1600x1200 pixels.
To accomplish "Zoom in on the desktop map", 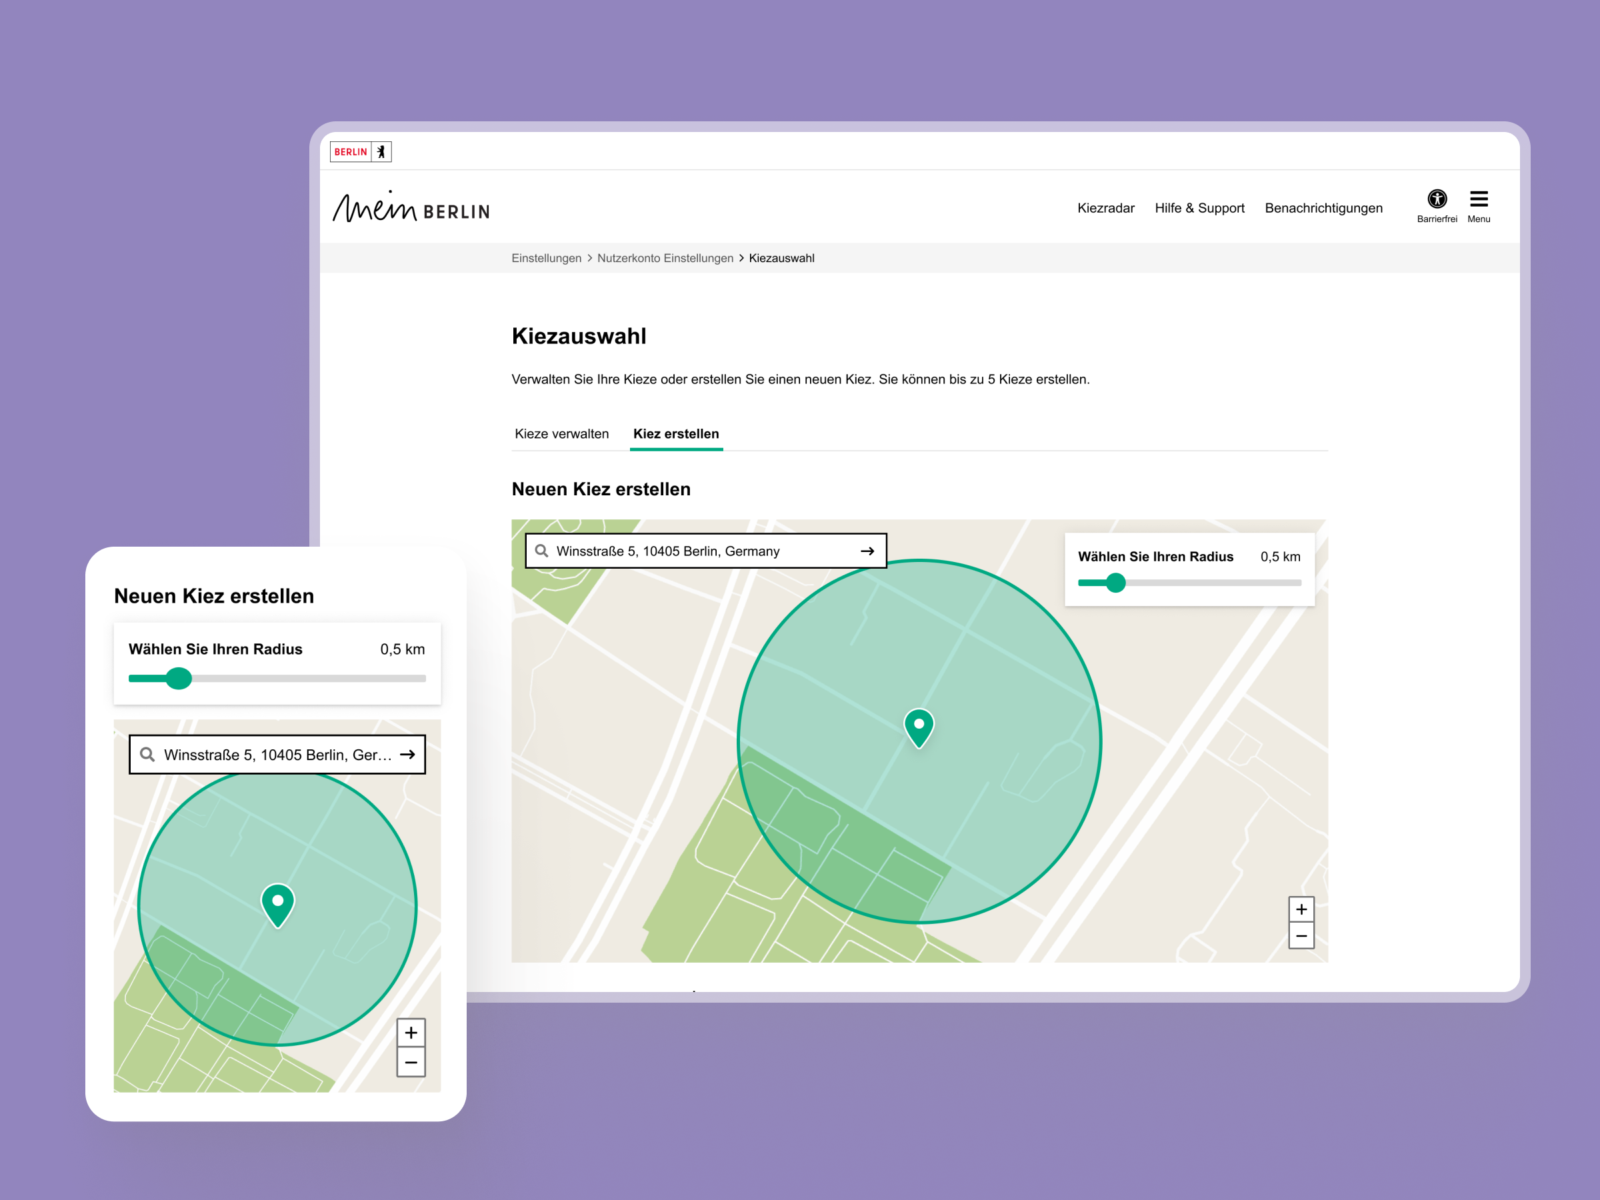I will [x=1301, y=909].
